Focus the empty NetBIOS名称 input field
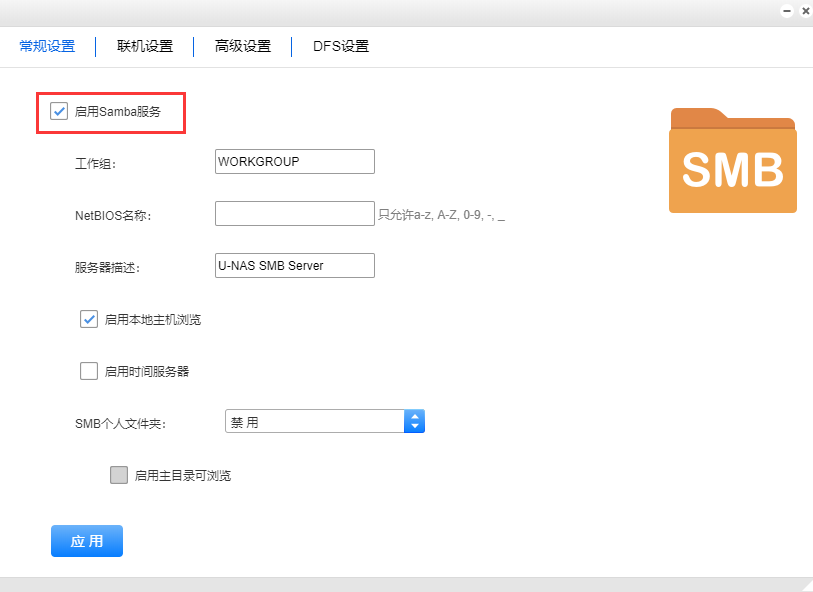 pos(294,214)
